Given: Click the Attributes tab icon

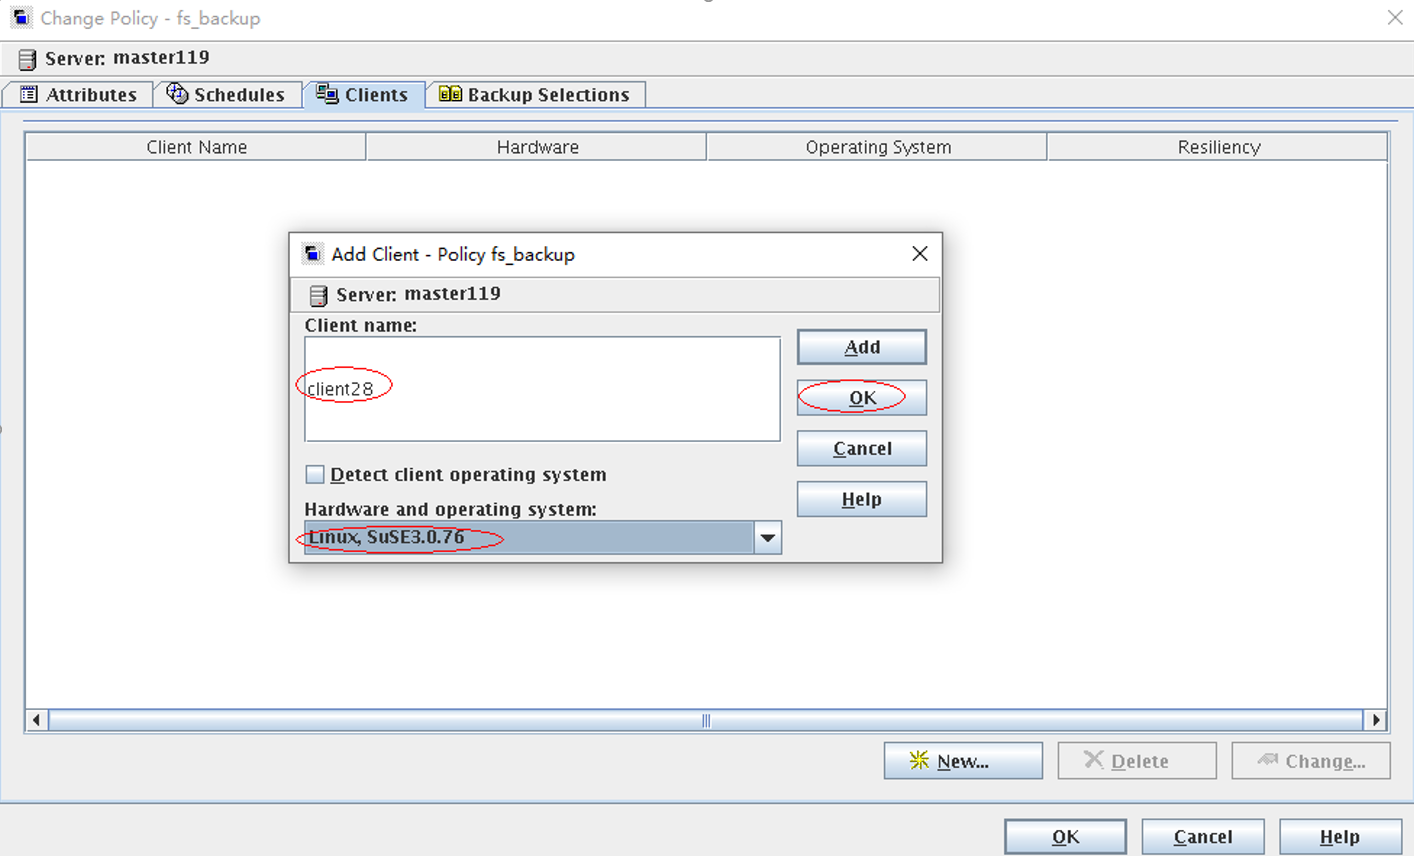Looking at the screenshot, I should point(29,94).
